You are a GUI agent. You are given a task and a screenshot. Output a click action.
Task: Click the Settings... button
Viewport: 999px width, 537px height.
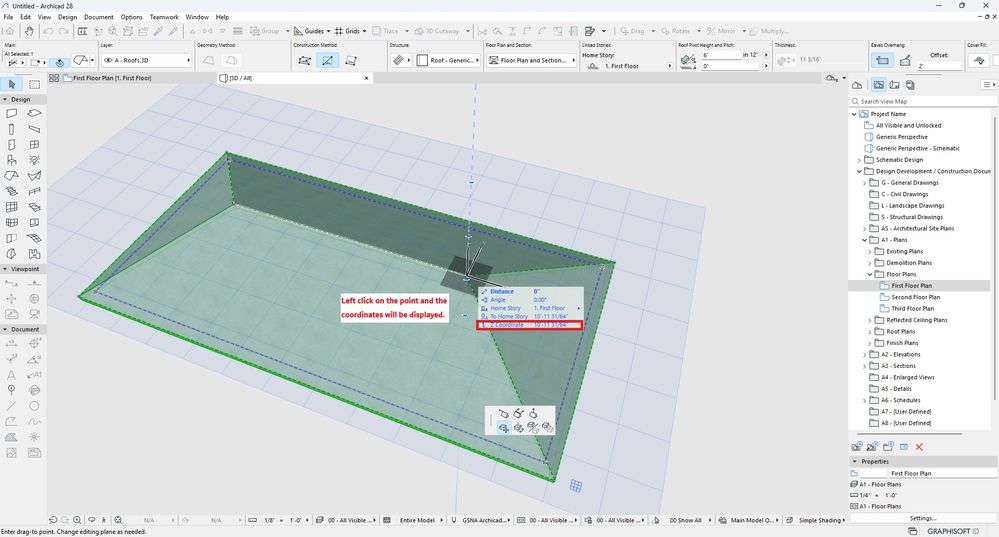922,518
